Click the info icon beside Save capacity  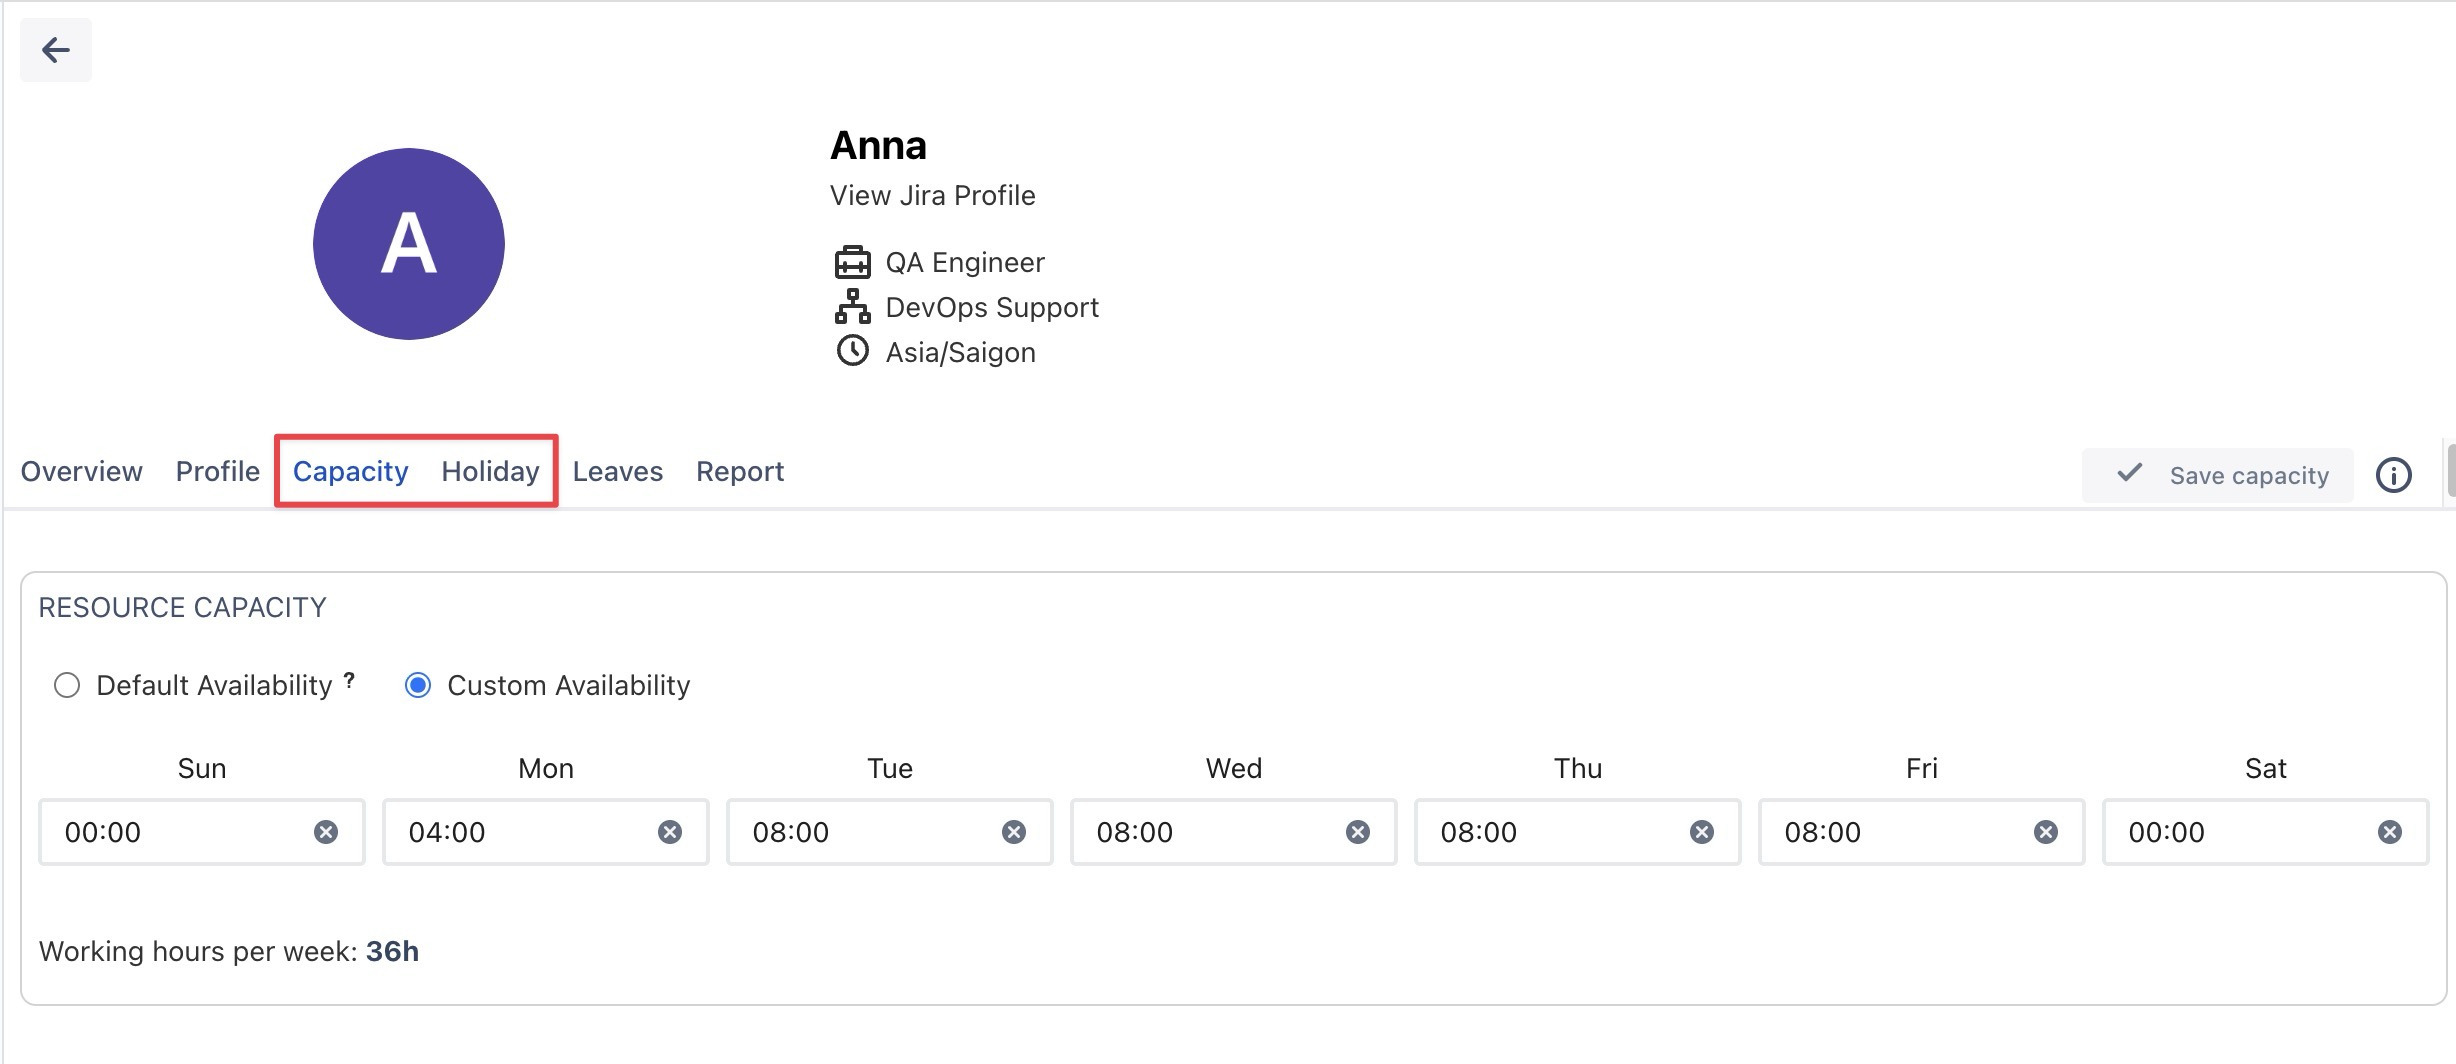coord(2393,475)
